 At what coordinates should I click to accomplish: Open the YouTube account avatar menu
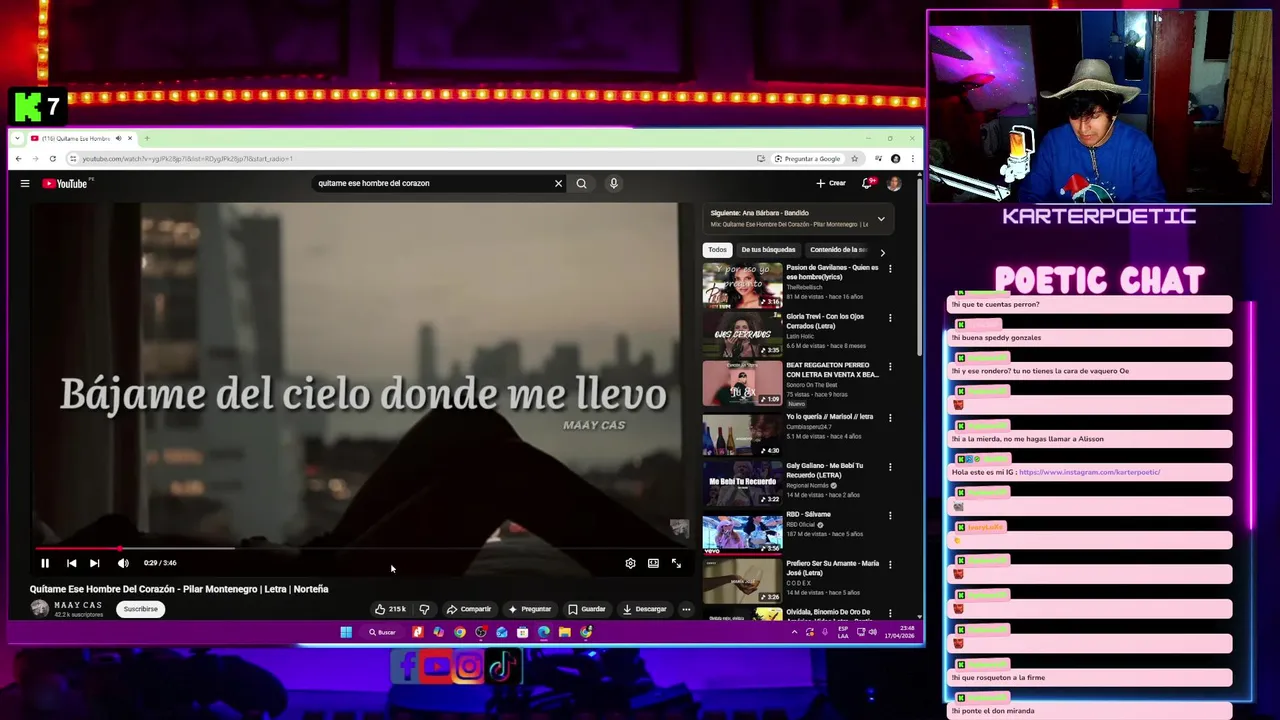coord(894,183)
